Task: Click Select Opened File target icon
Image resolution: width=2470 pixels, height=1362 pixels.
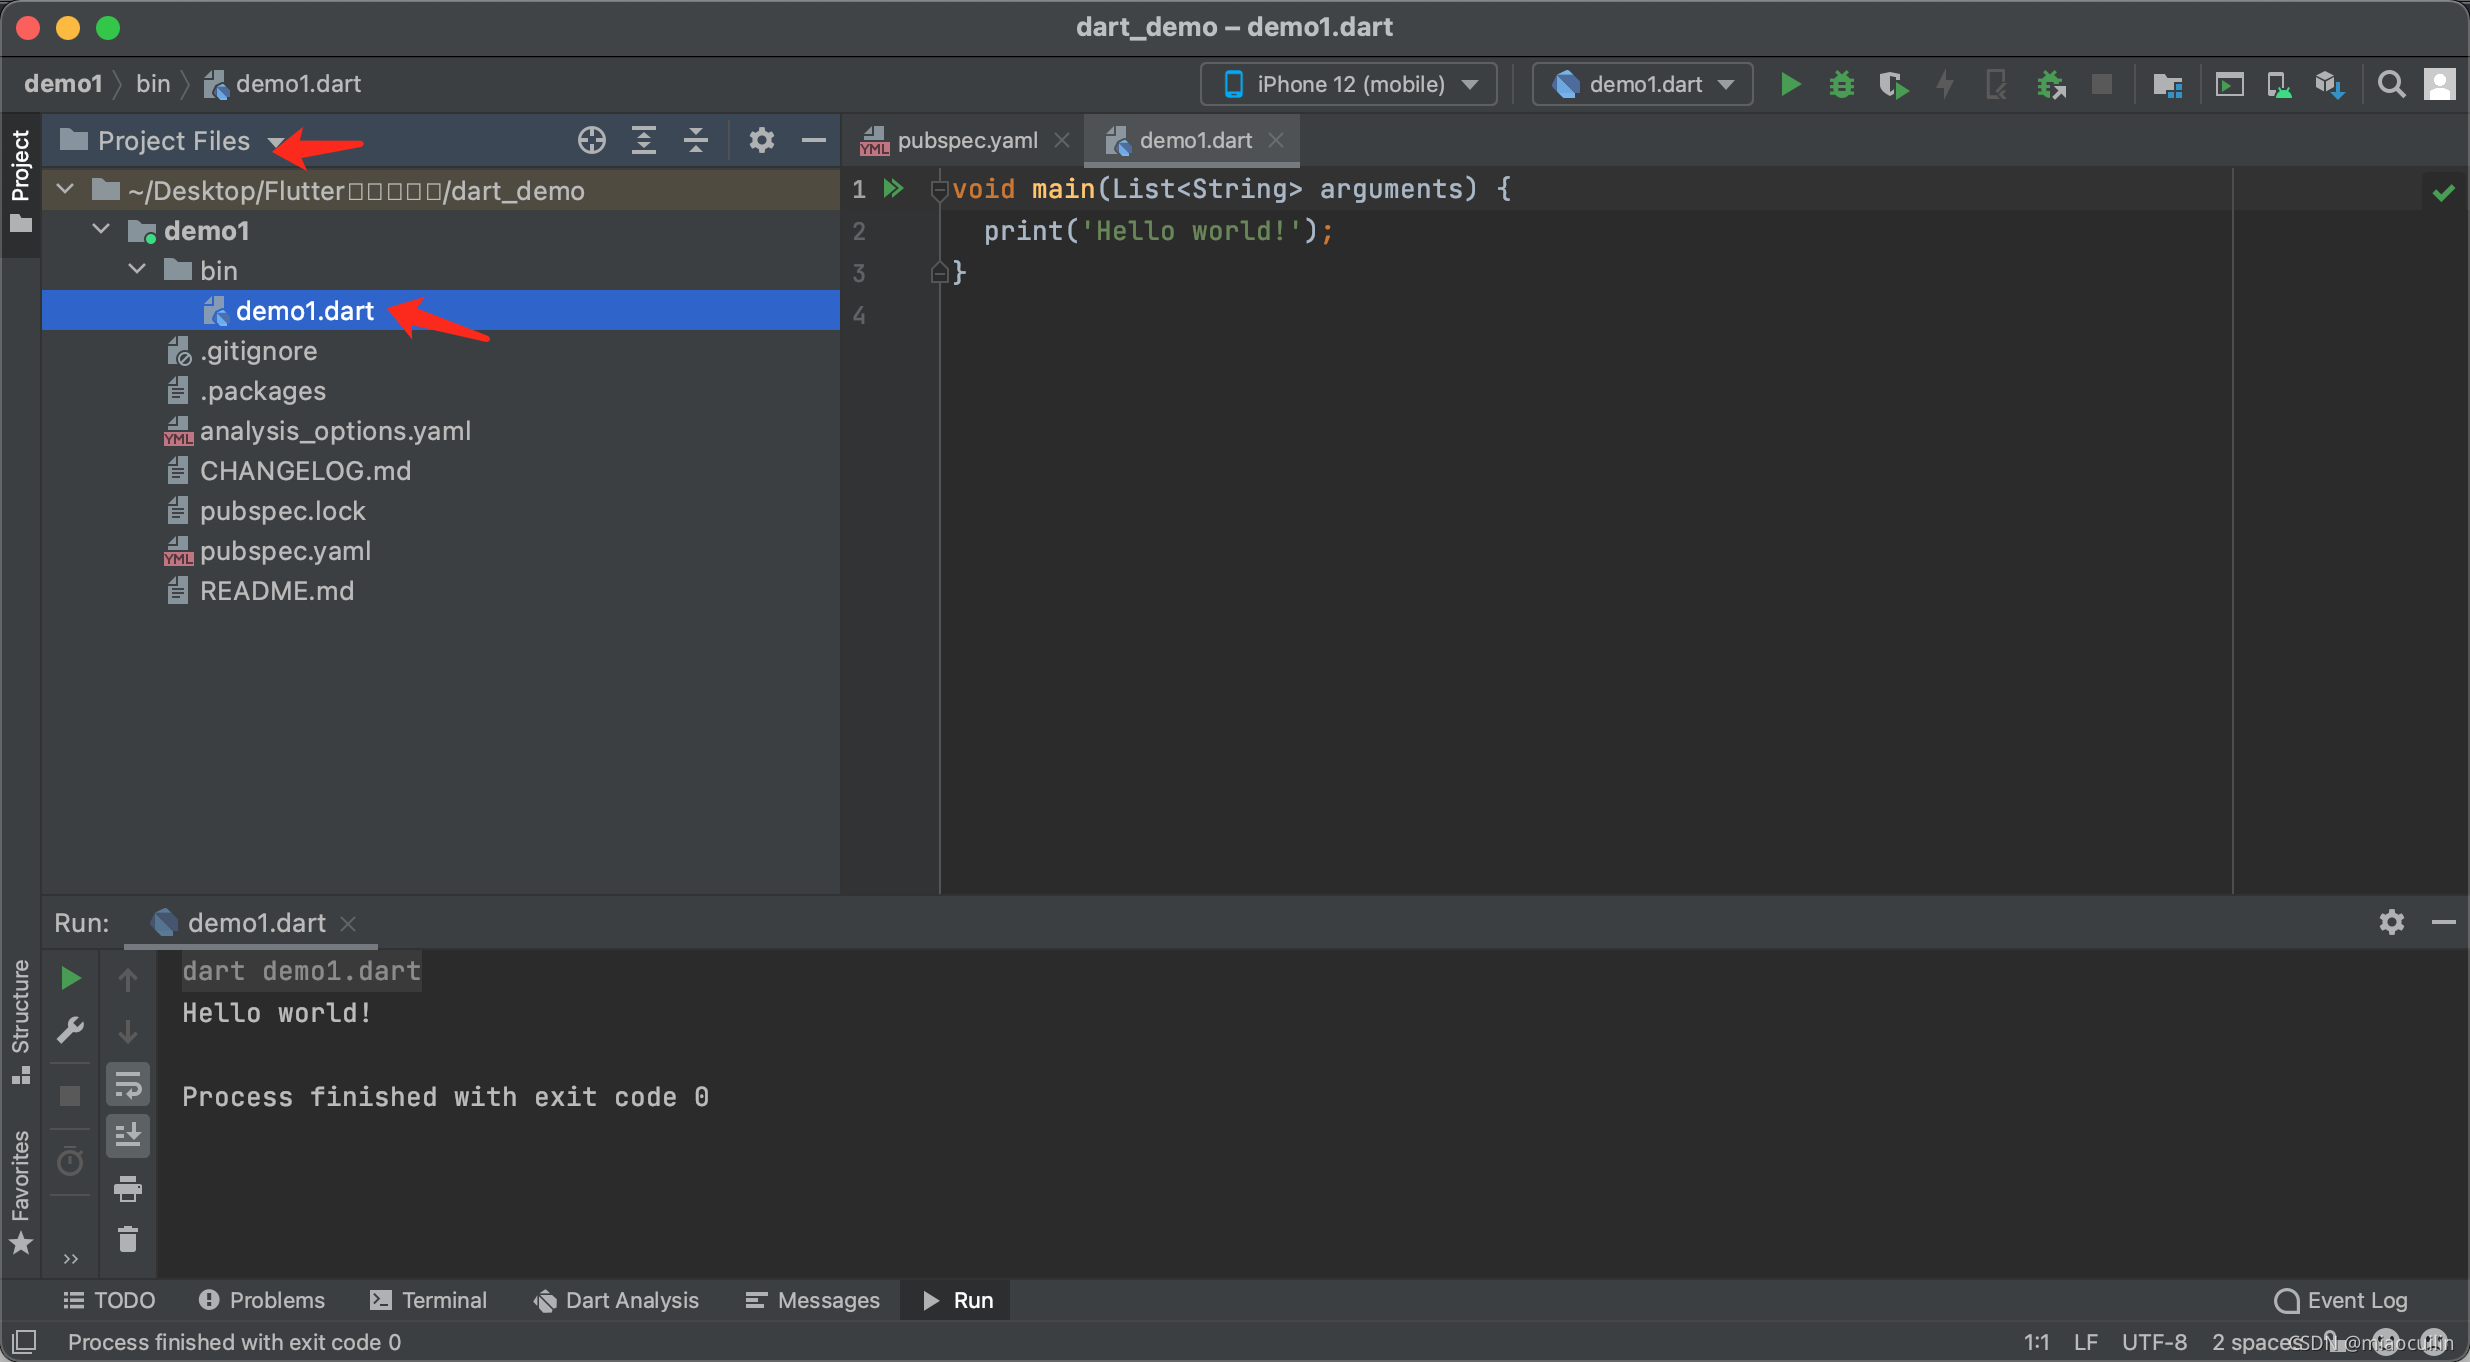Action: (x=591, y=140)
